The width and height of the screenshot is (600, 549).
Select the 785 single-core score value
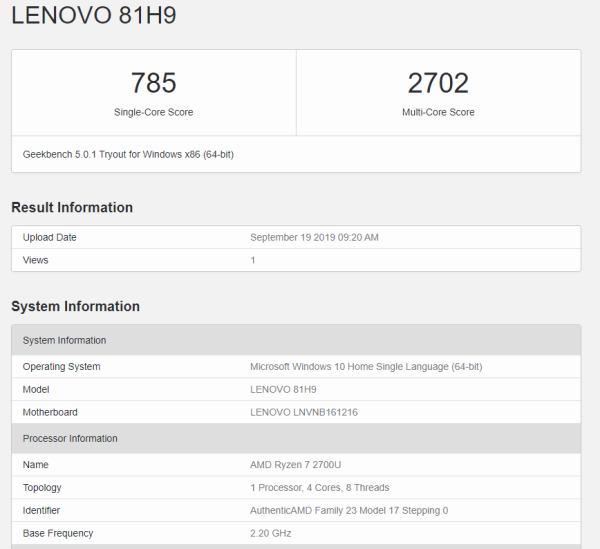click(153, 83)
